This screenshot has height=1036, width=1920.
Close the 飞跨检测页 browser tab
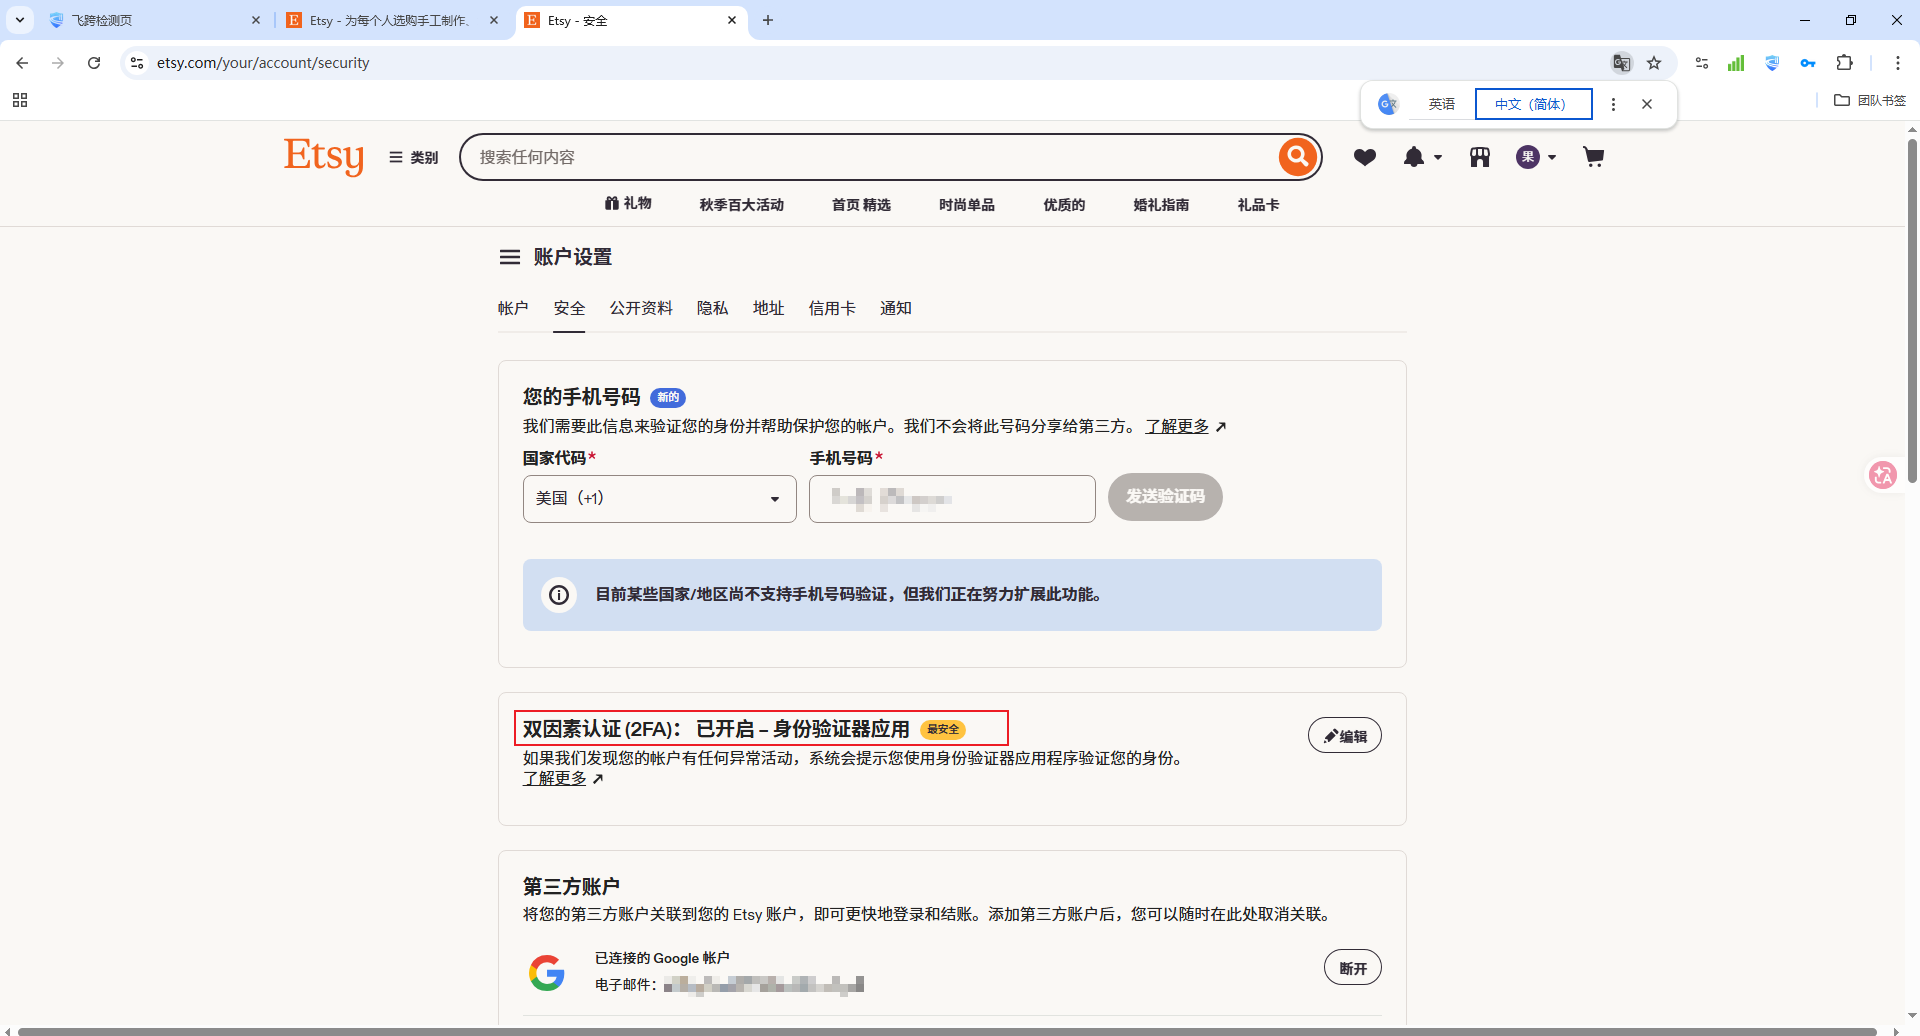pyautogui.click(x=256, y=20)
